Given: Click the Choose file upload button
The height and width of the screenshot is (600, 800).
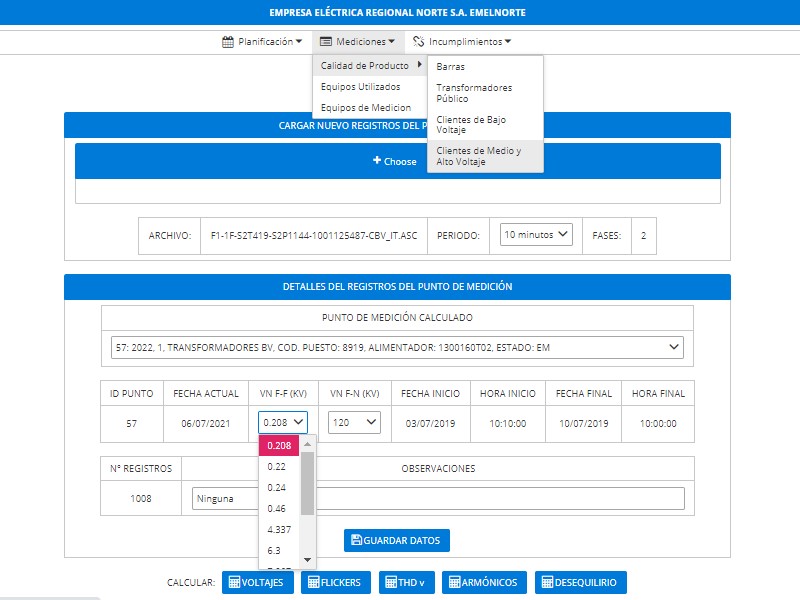Looking at the screenshot, I should [x=398, y=161].
